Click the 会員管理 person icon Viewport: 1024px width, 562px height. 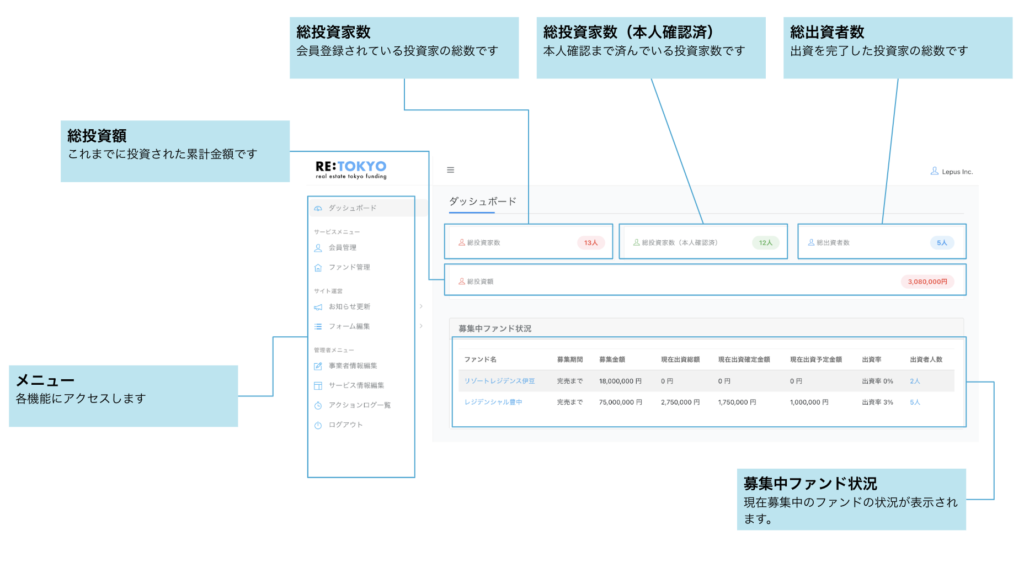point(318,247)
